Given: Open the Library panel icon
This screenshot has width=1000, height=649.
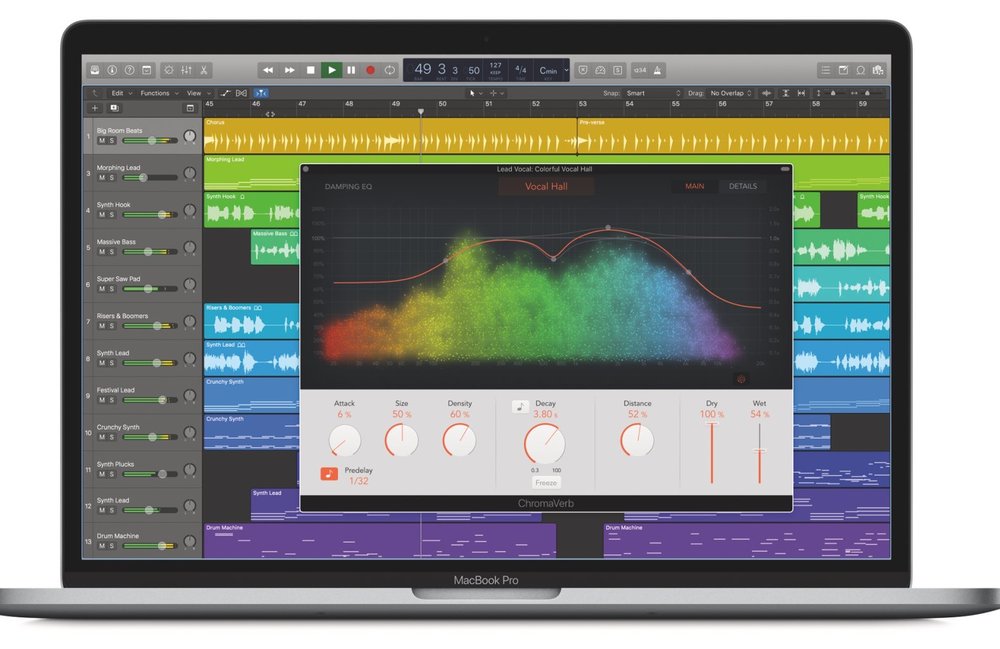Looking at the screenshot, I should point(95,70).
